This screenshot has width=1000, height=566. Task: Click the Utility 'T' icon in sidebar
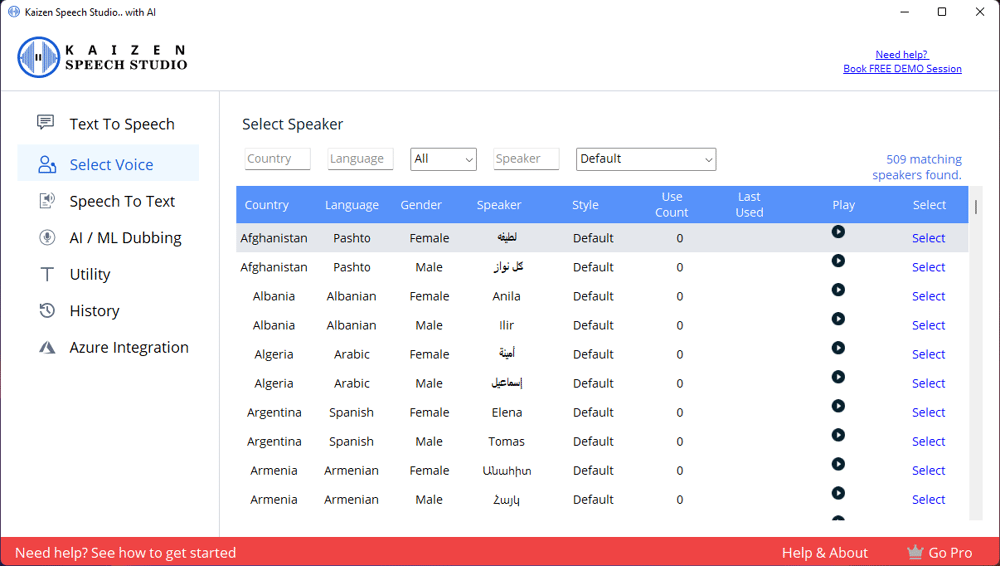46,274
